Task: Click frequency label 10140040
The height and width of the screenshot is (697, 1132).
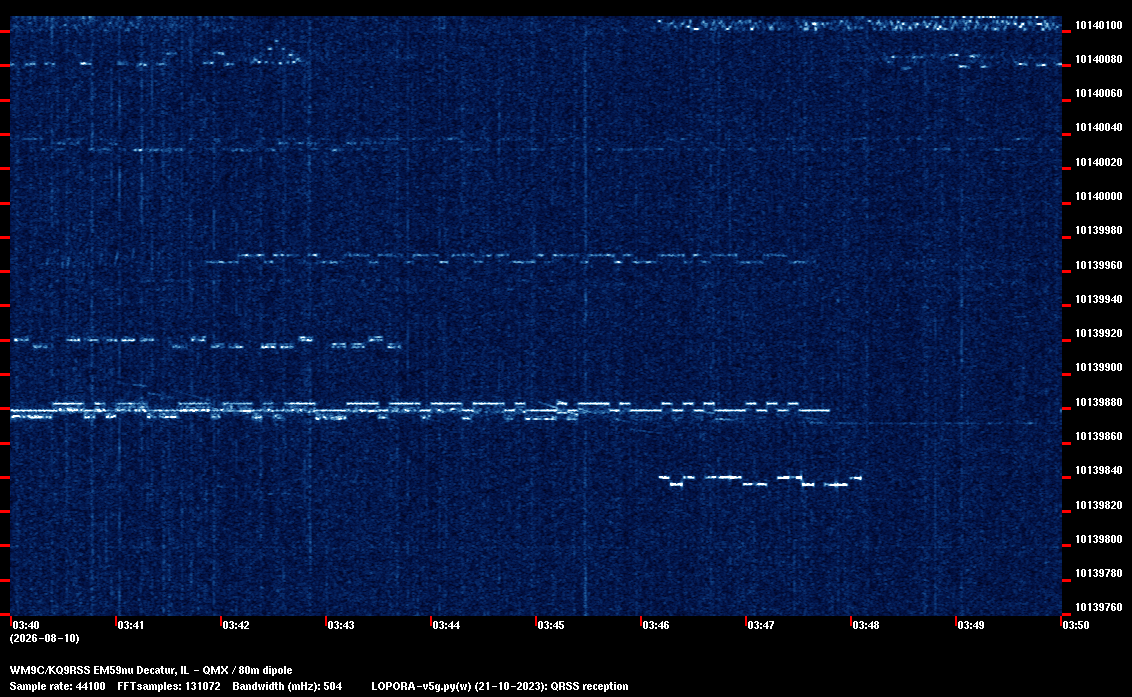Action: [1099, 127]
